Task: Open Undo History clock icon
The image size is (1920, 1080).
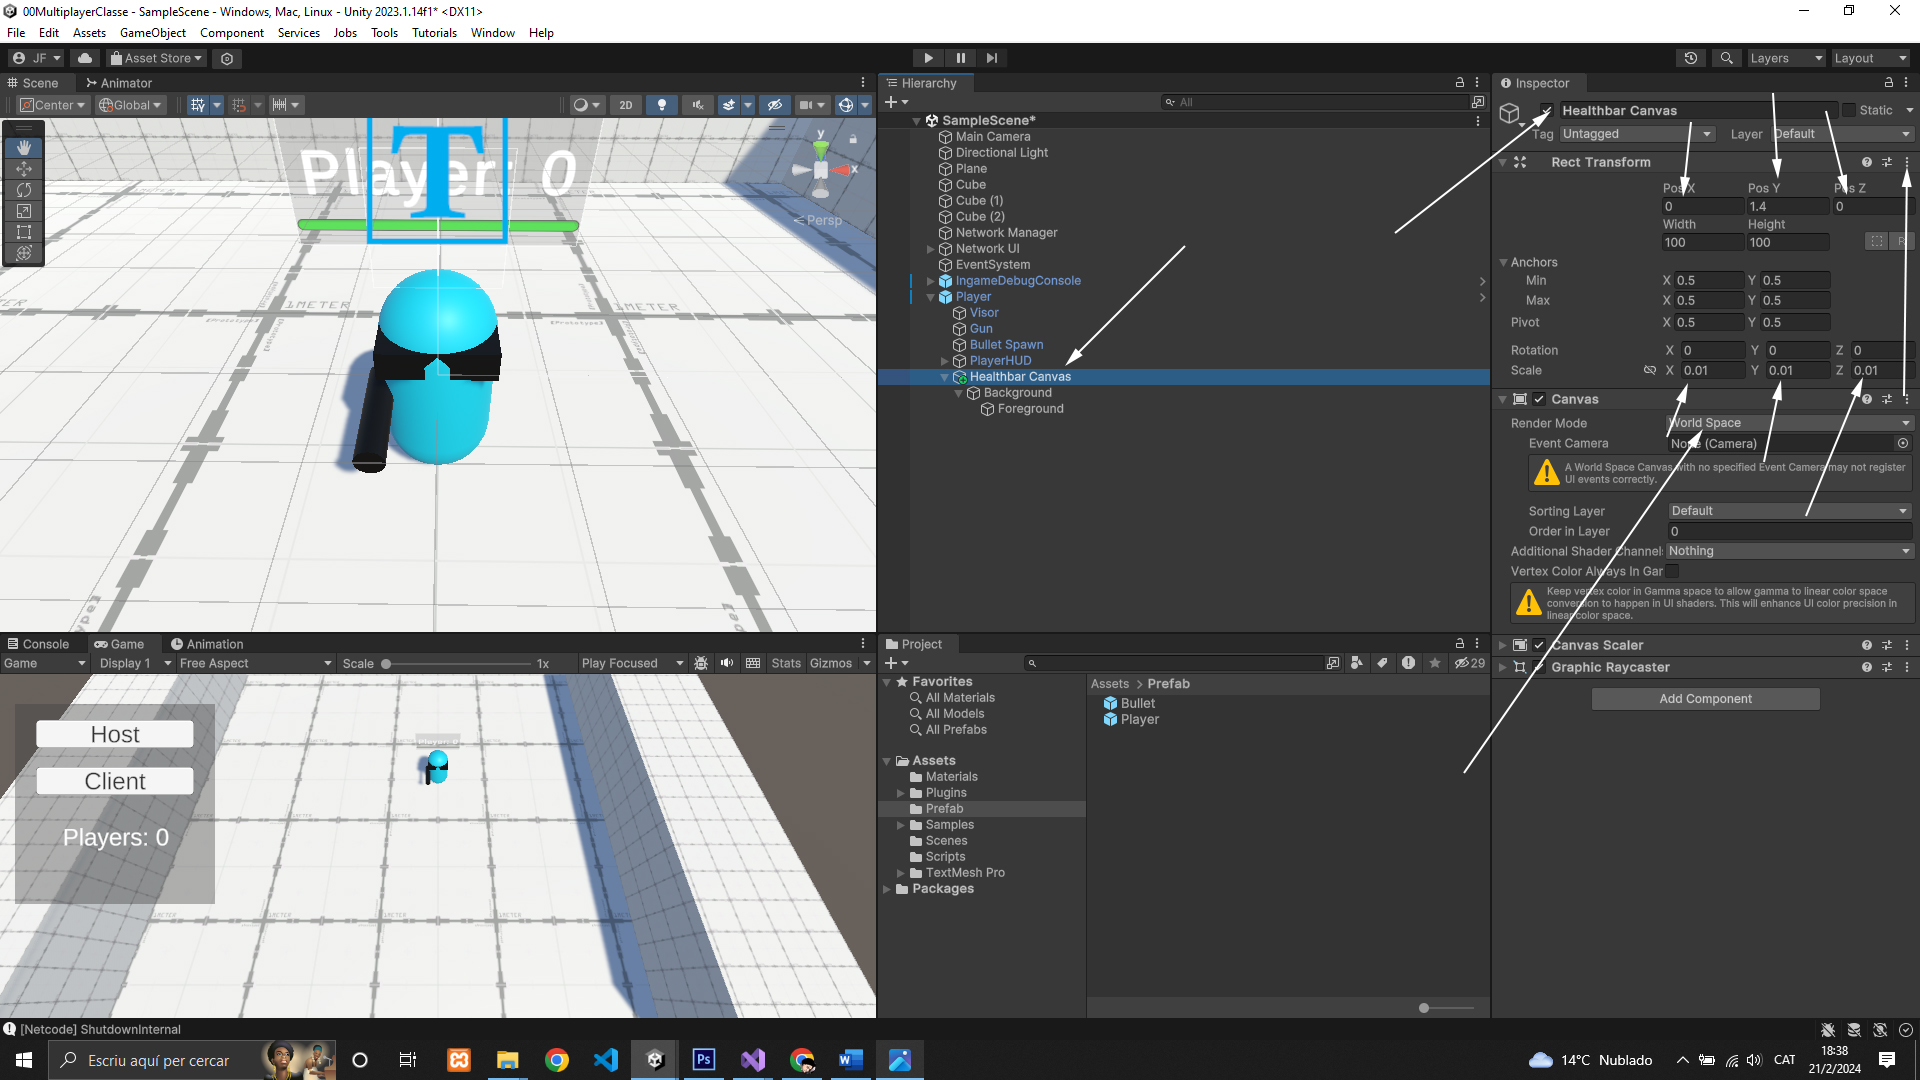Action: 1691,58
